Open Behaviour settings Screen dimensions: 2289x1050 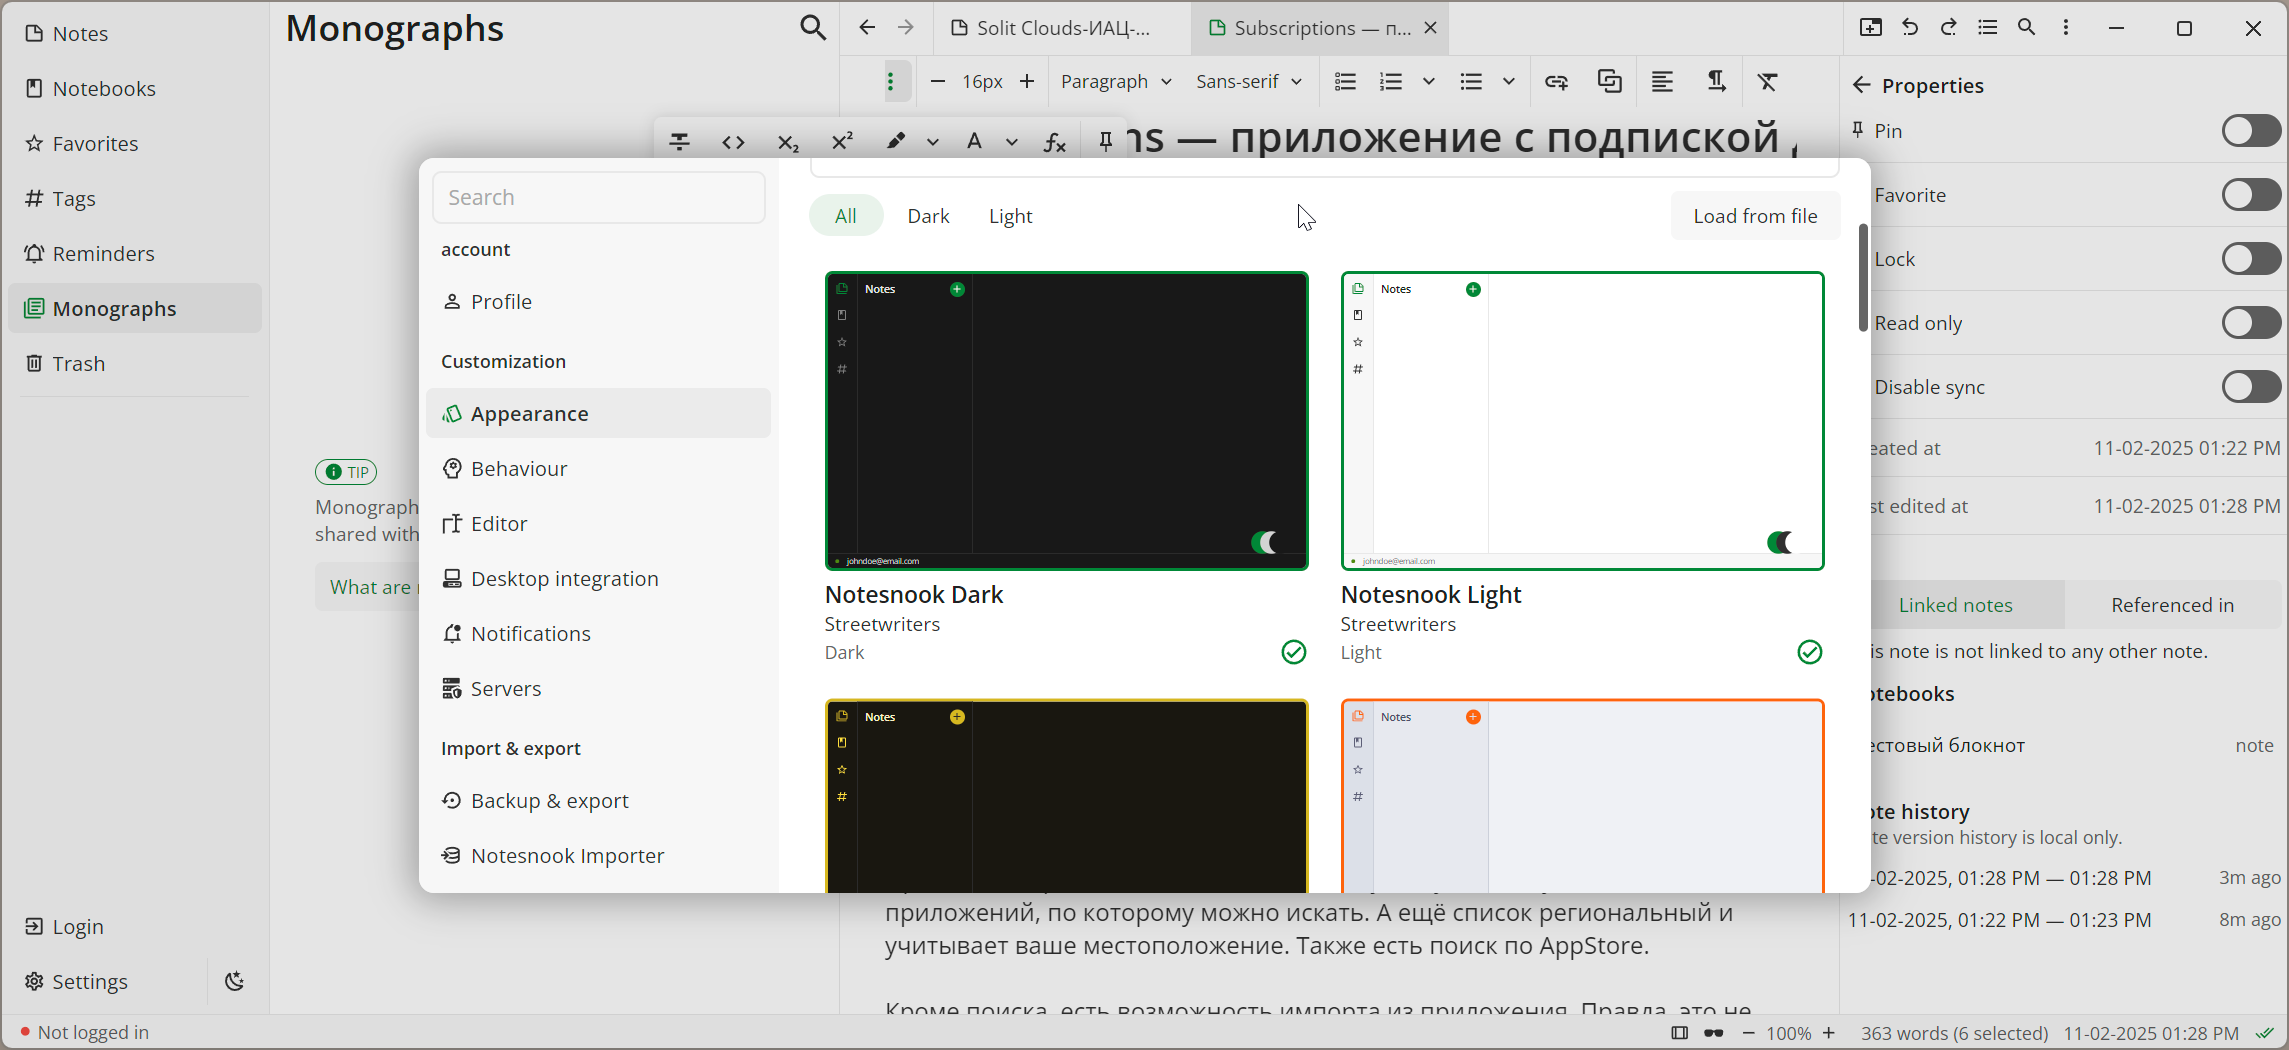(598, 469)
